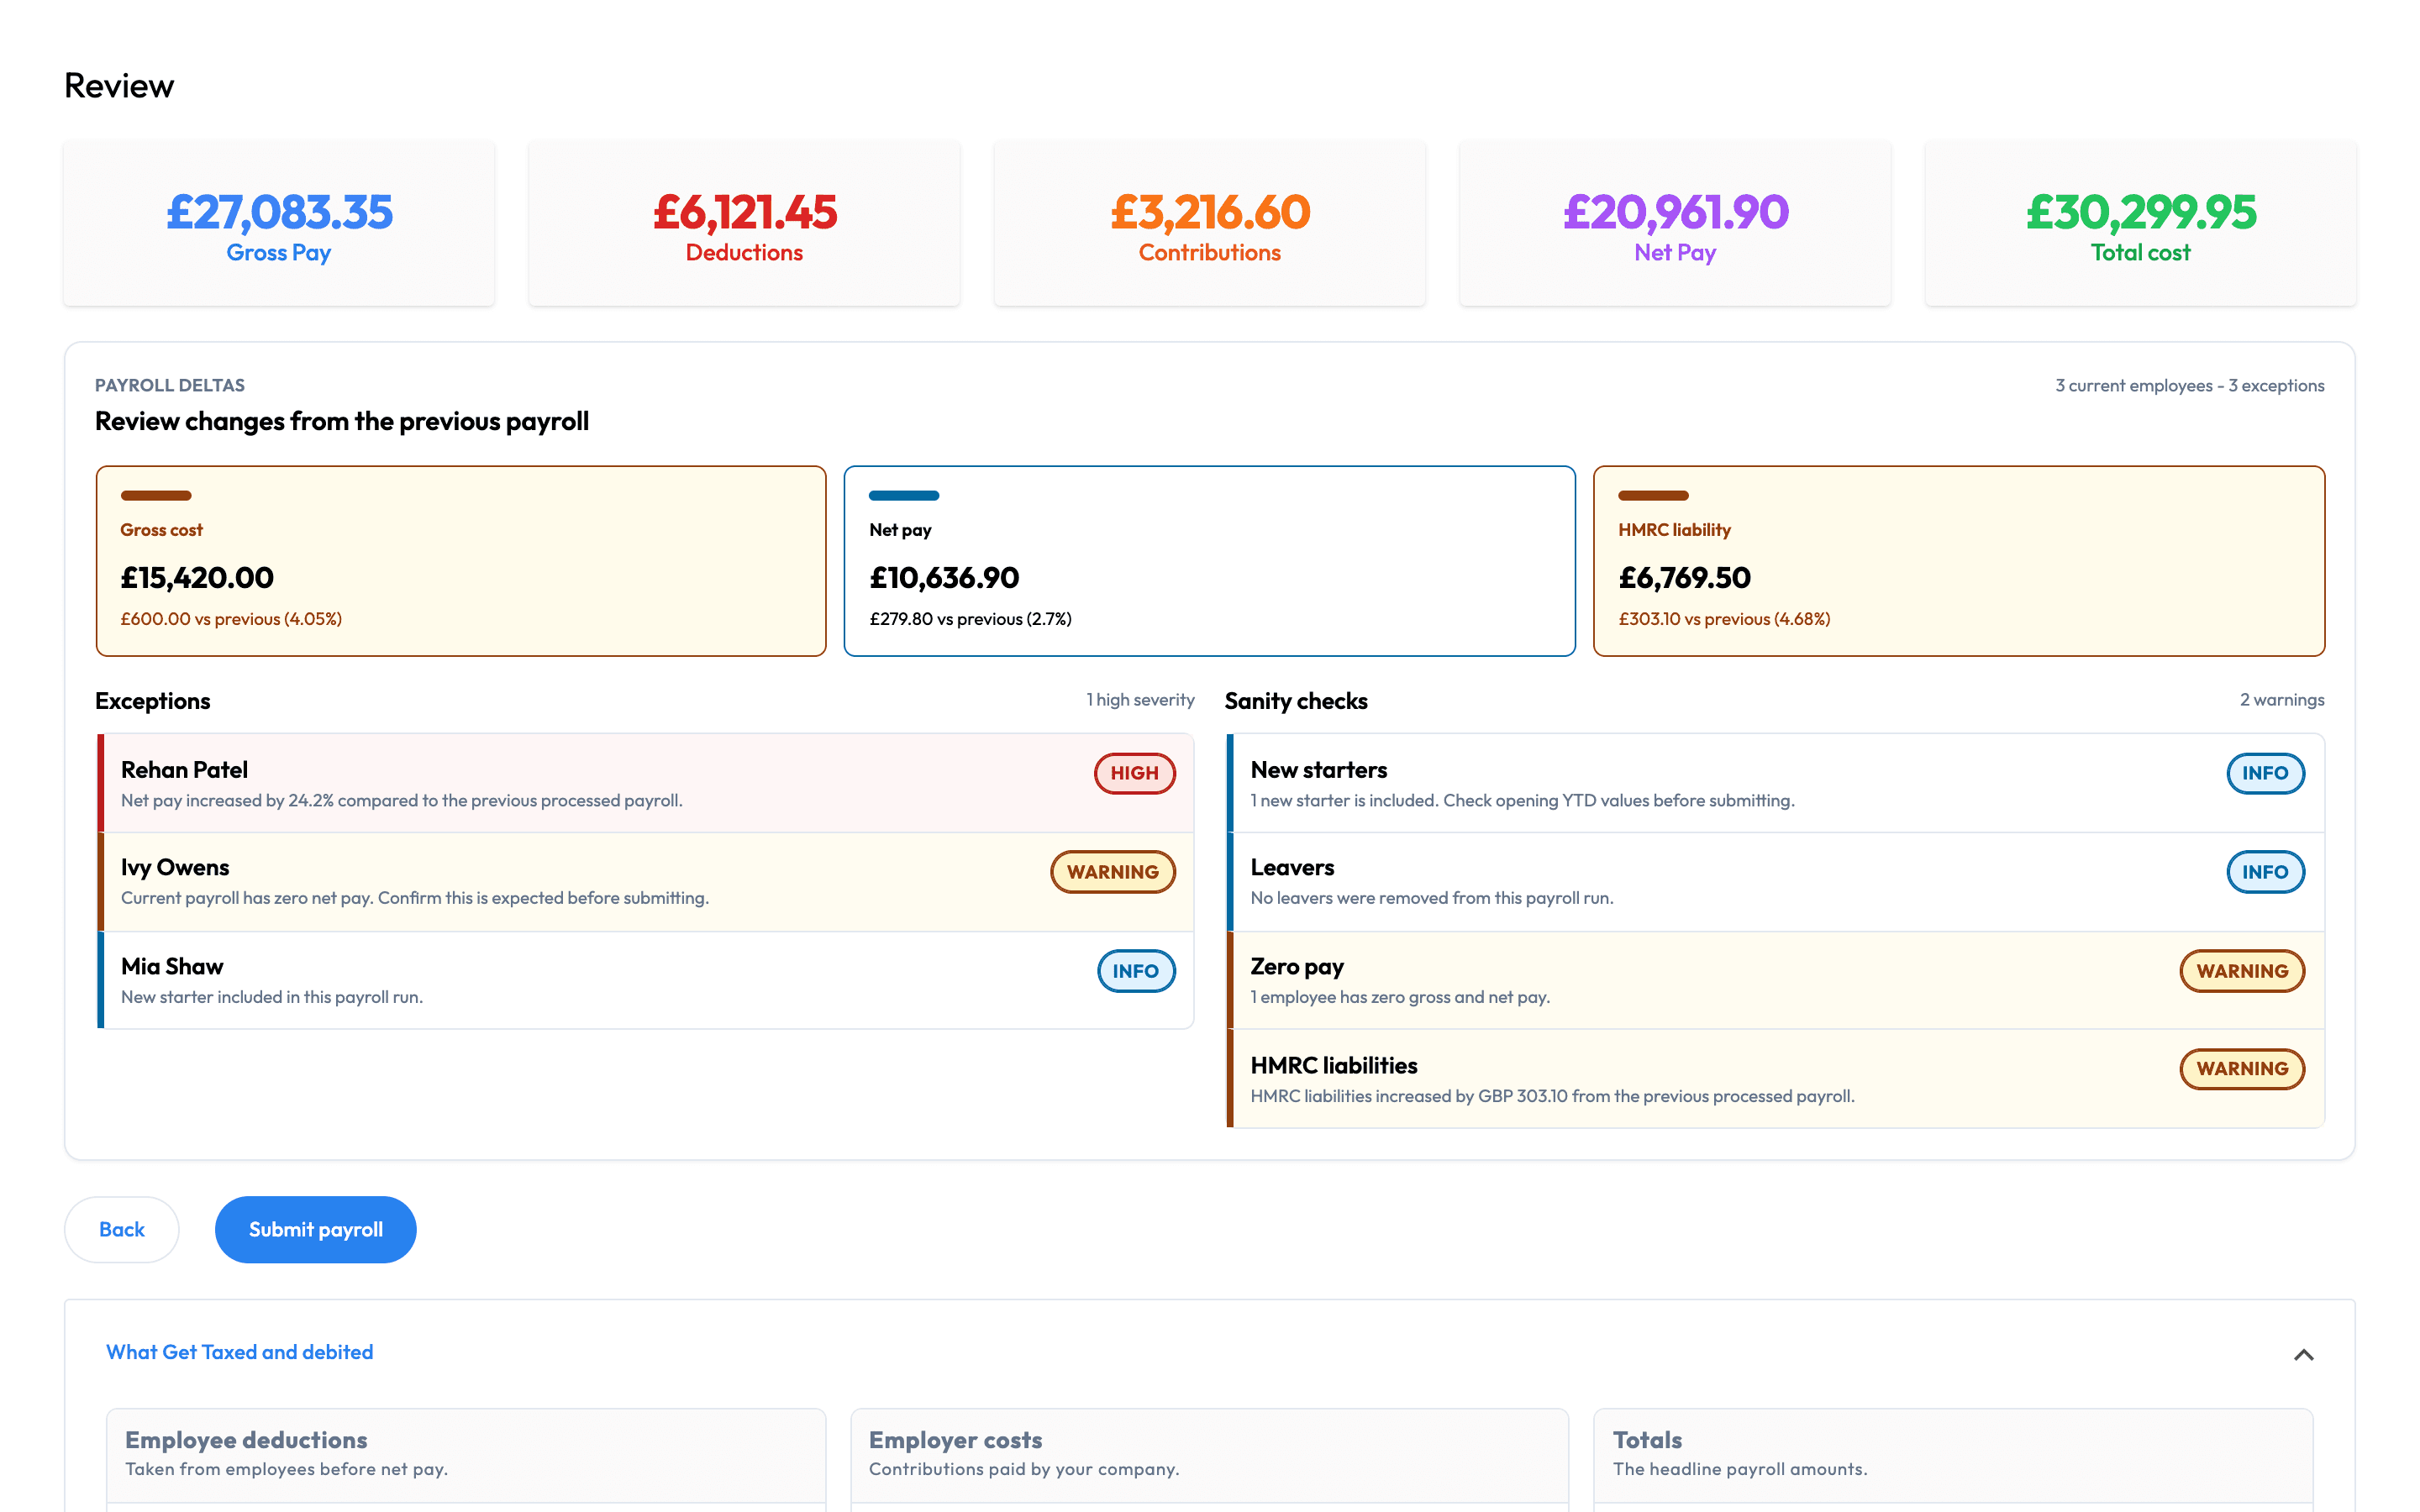This screenshot has height=1512, width=2420.
Task: Click the £6,769.50 HMRC liability value
Action: [x=1684, y=578]
